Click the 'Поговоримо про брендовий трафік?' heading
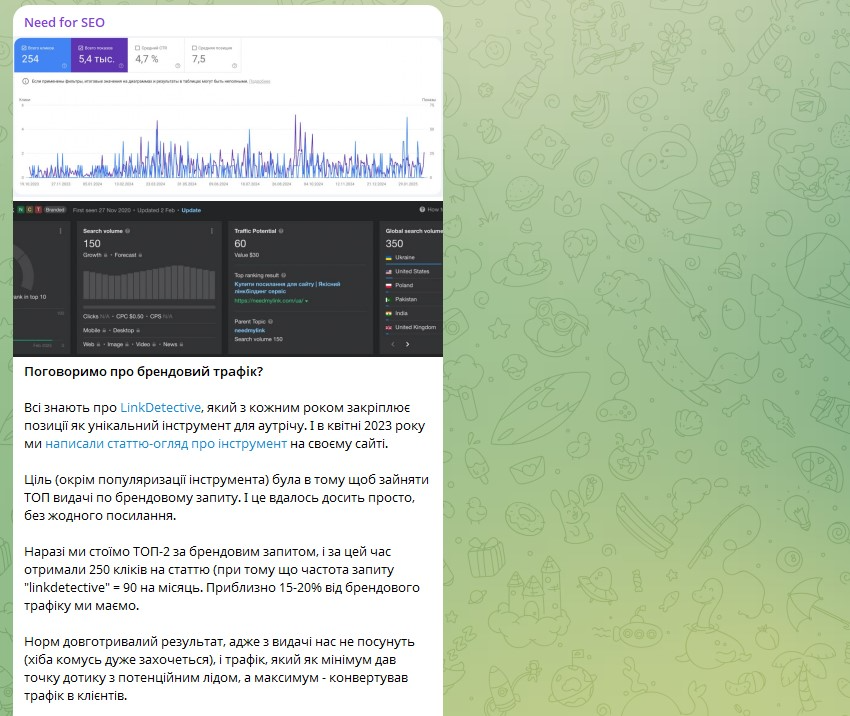Viewport: 850px width, 716px height. pos(144,372)
